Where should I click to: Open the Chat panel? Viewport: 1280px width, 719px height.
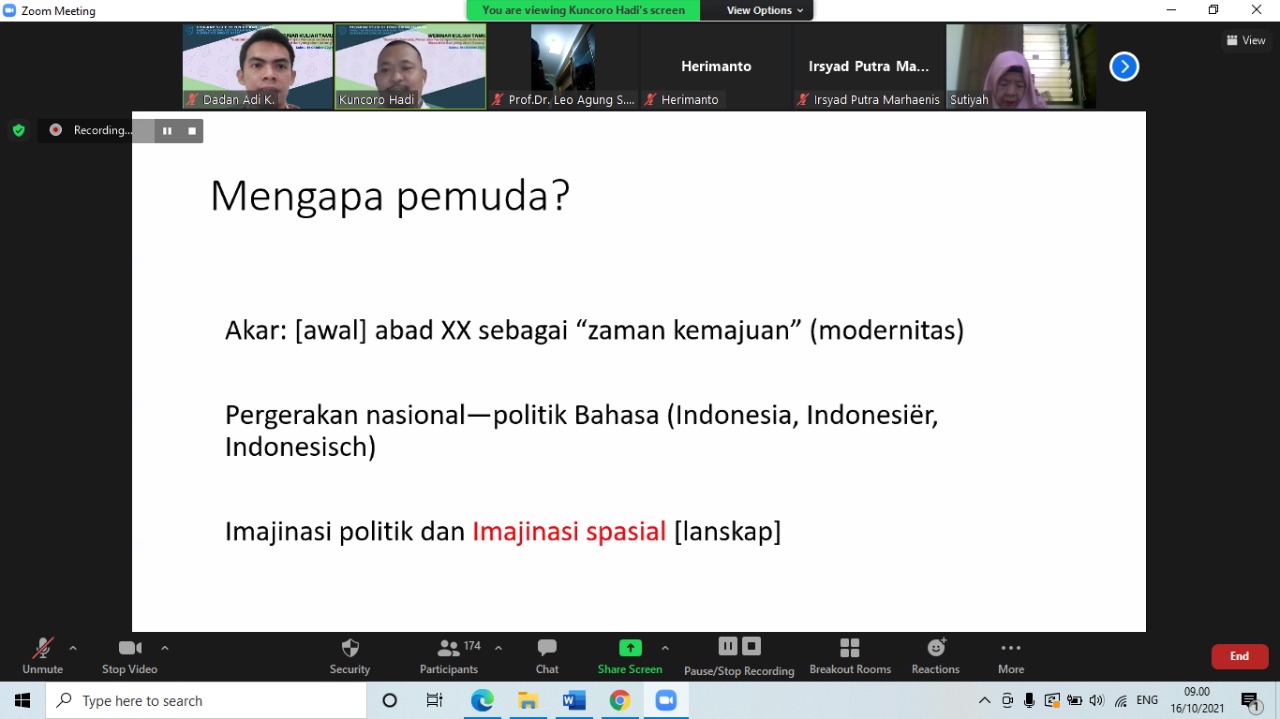547,656
